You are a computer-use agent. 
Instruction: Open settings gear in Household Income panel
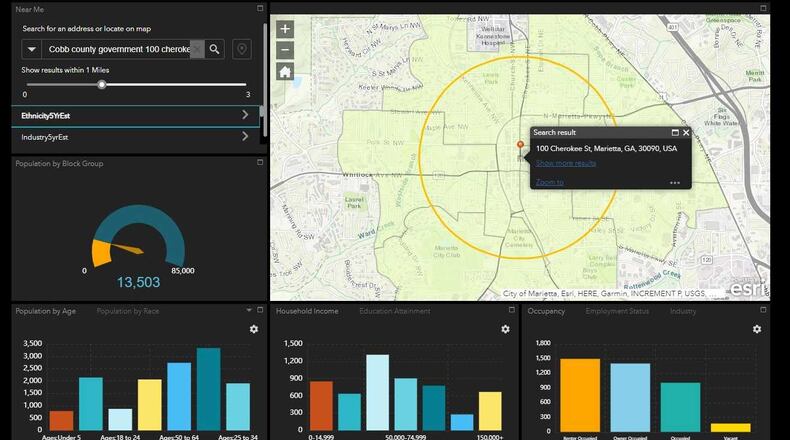pyautogui.click(x=505, y=329)
